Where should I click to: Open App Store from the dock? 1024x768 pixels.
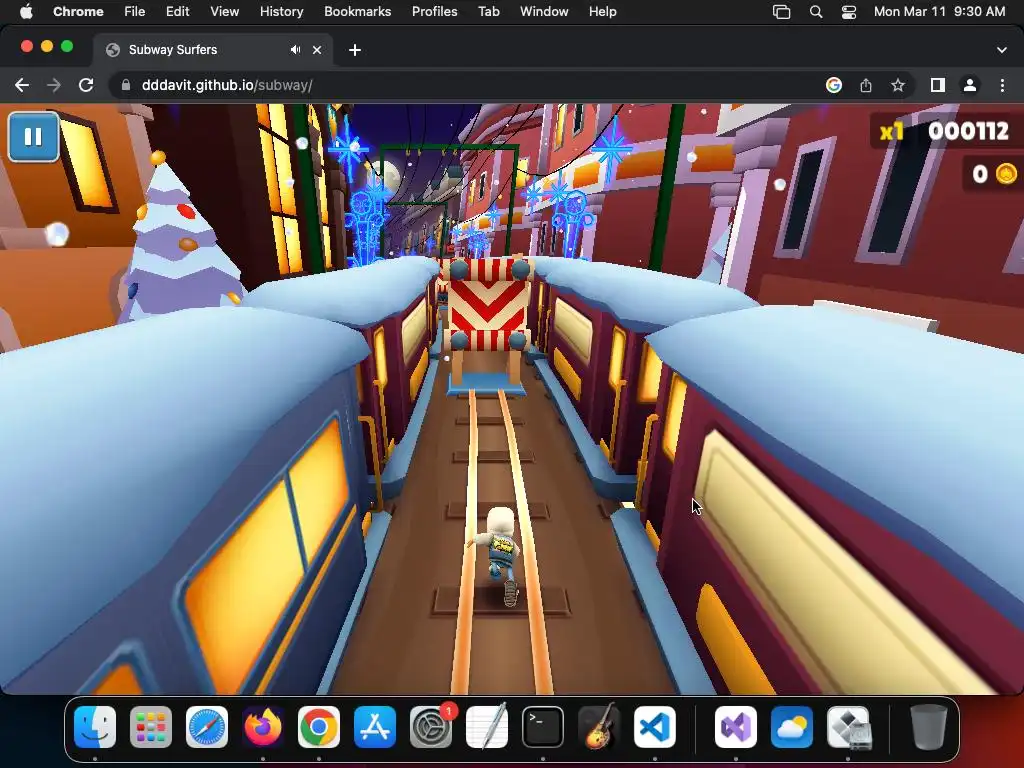click(x=375, y=727)
